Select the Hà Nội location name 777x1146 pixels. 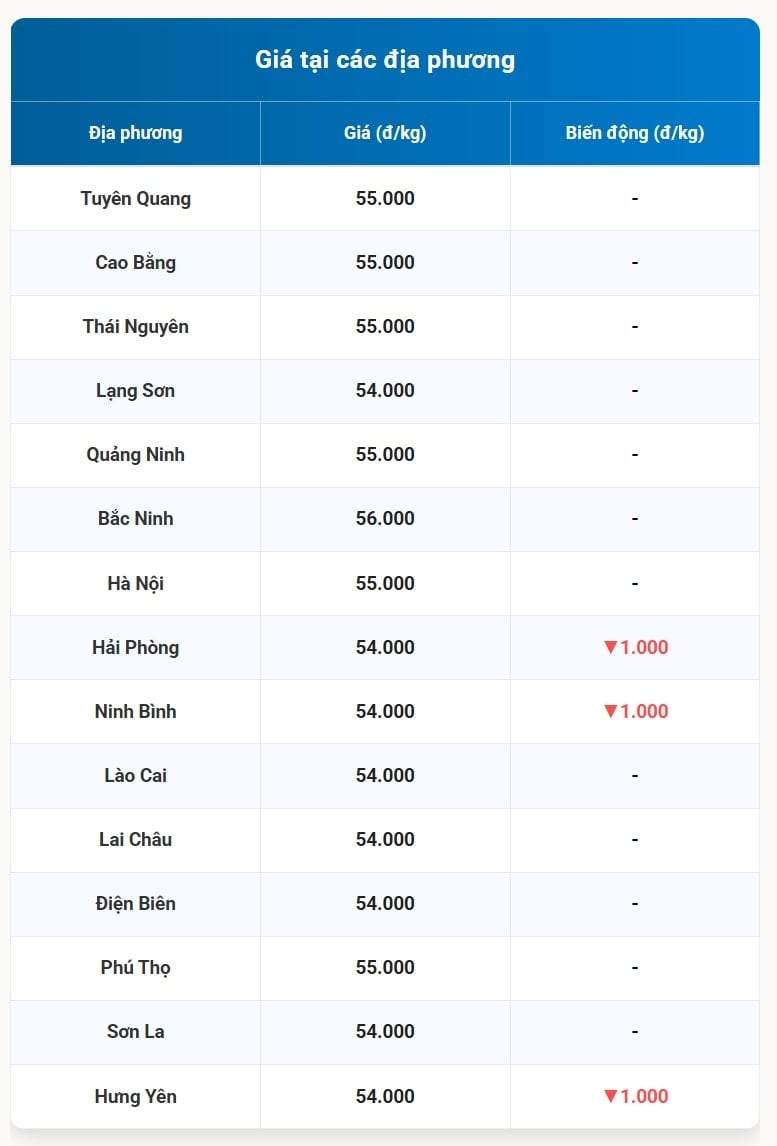click(135, 583)
